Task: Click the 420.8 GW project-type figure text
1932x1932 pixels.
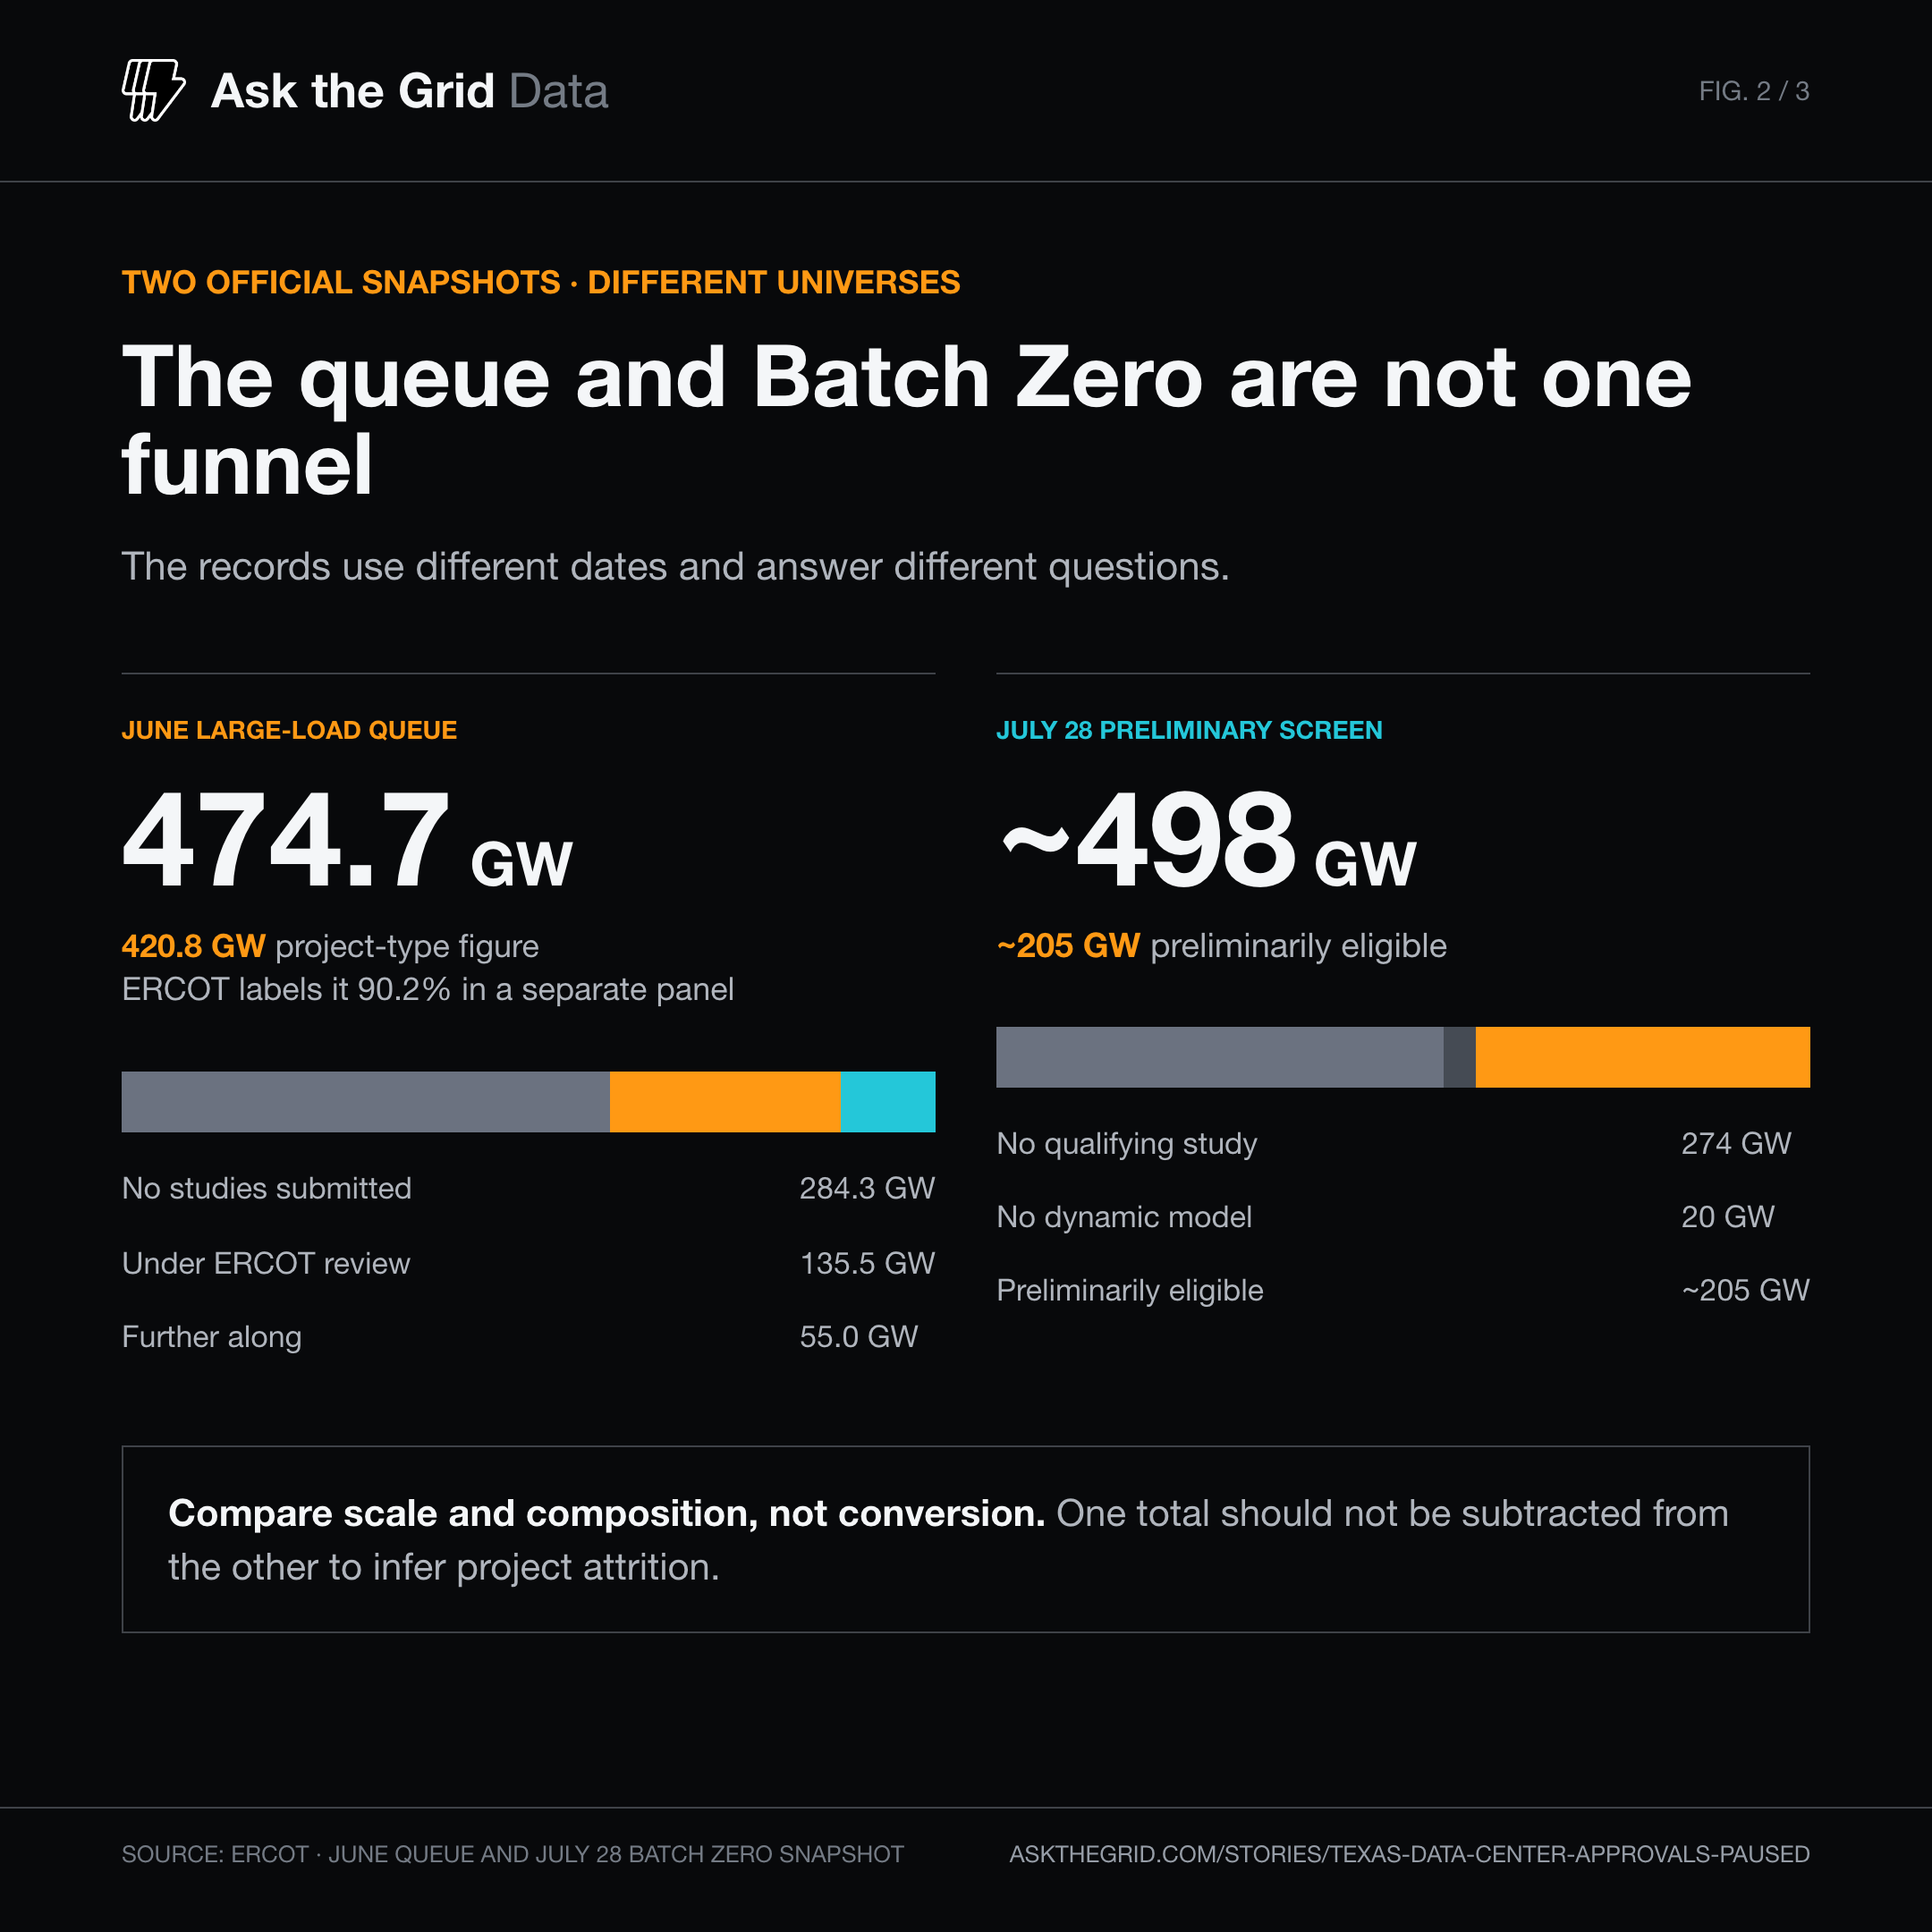Action: (330, 946)
